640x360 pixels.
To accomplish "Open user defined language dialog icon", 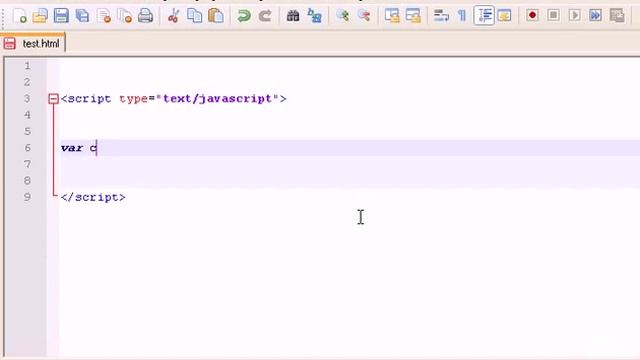I will tap(505, 16).
